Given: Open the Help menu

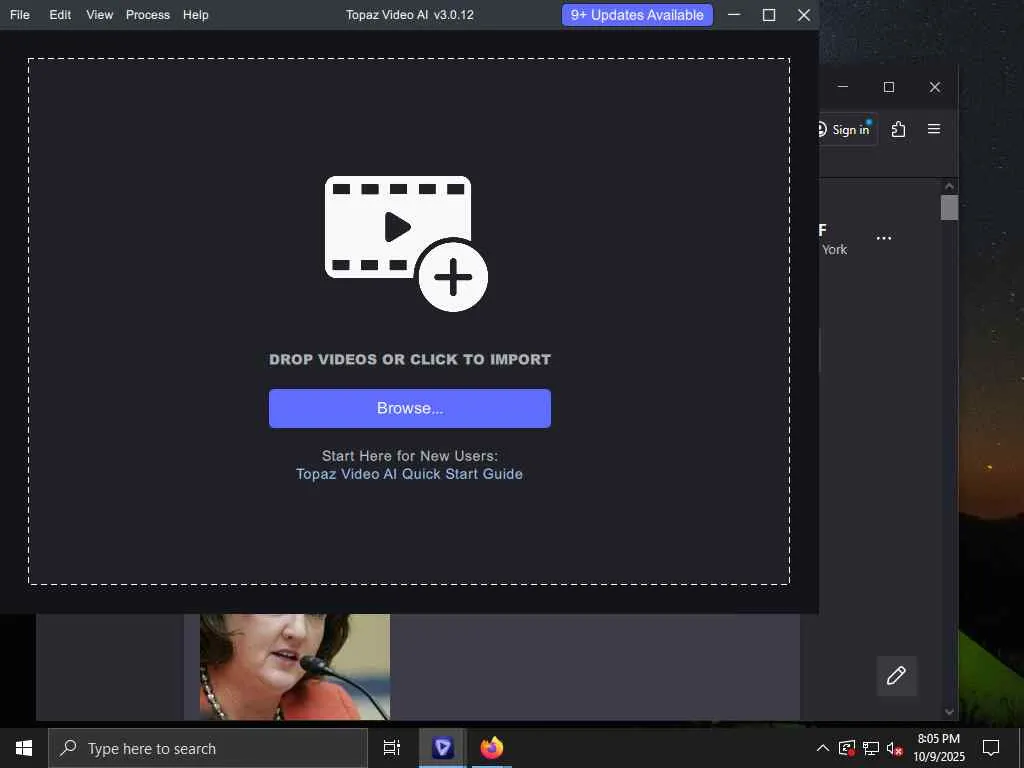Looking at the screenshot, I should pos(195,14).
